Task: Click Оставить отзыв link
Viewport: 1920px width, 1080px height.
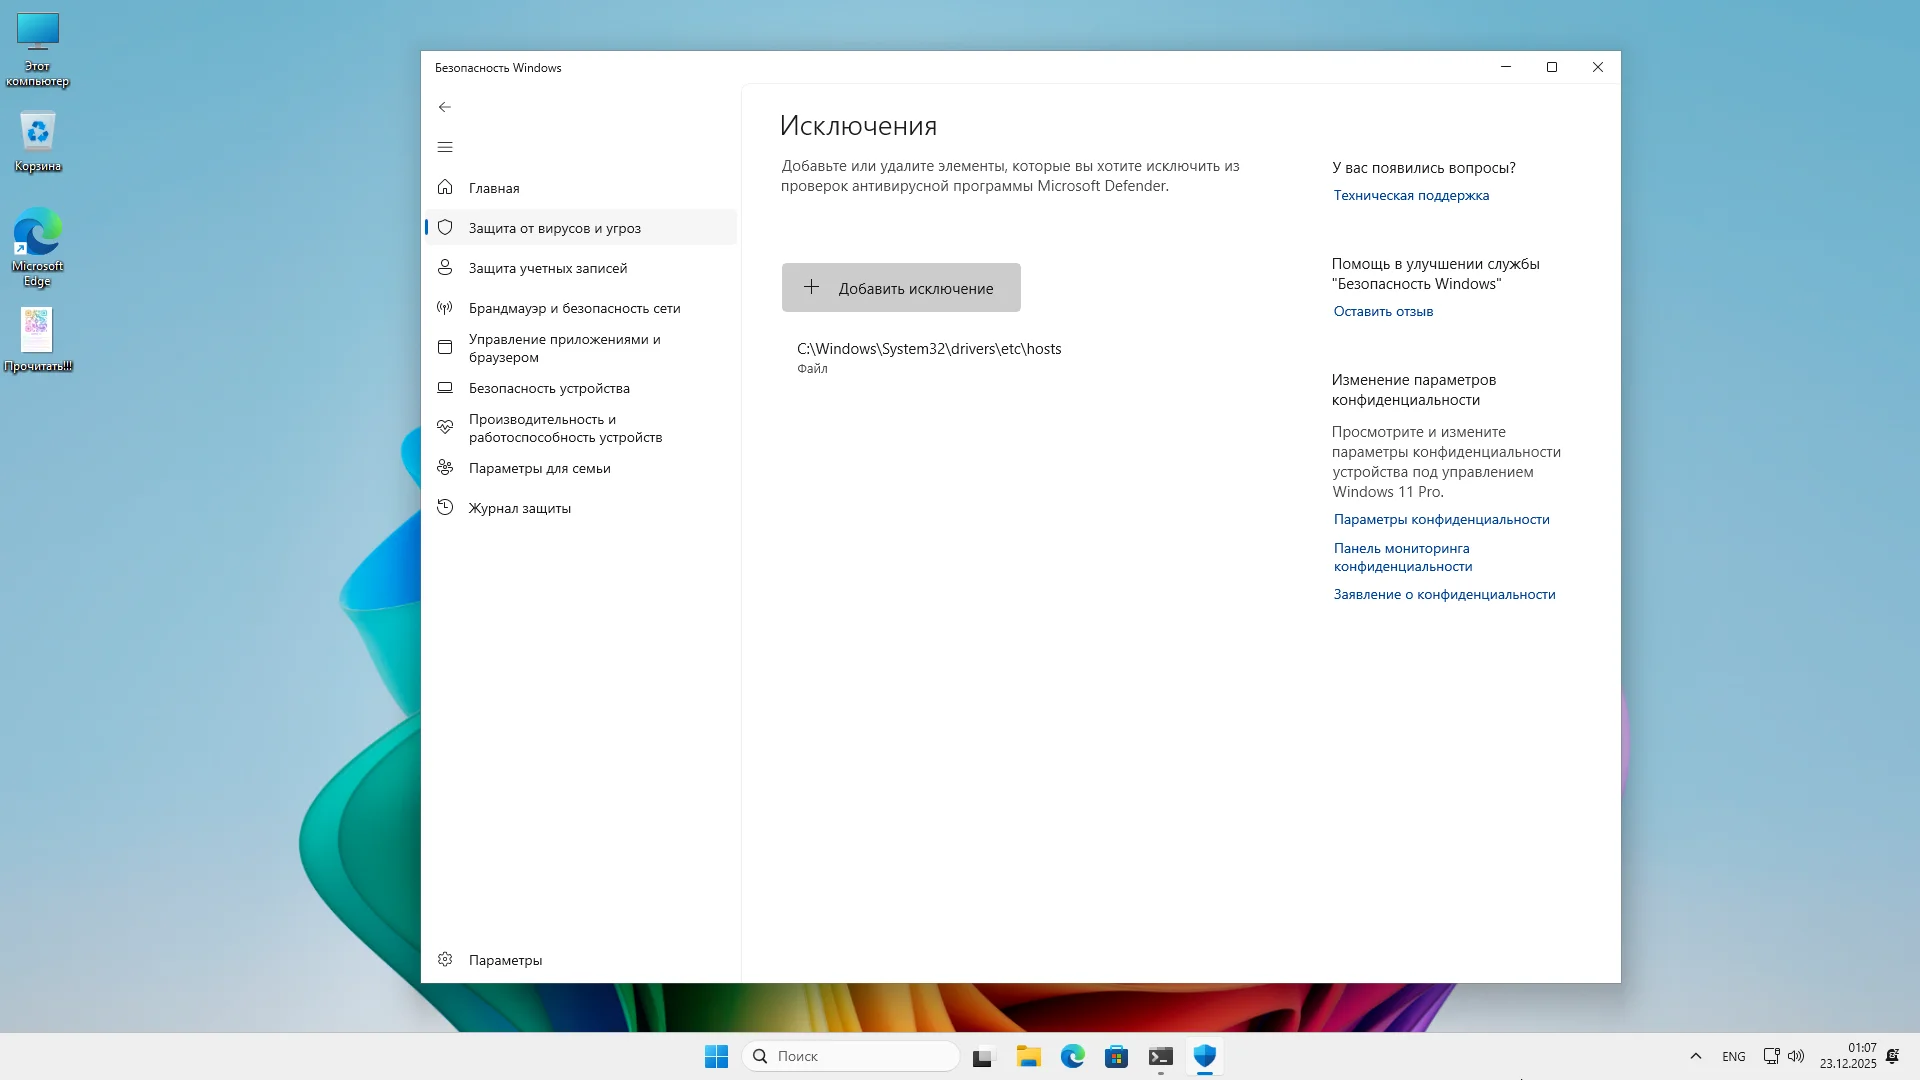Action: pyautogui.click(x=1382, y=312)
